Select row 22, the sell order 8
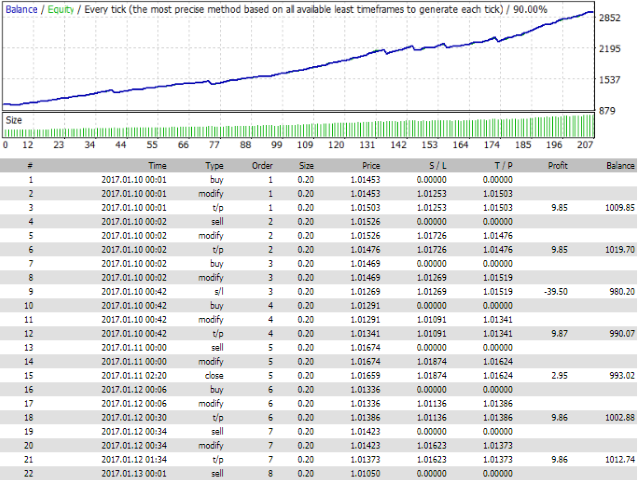The width and height of the screenshot is (640, 480). pos(215,472)
